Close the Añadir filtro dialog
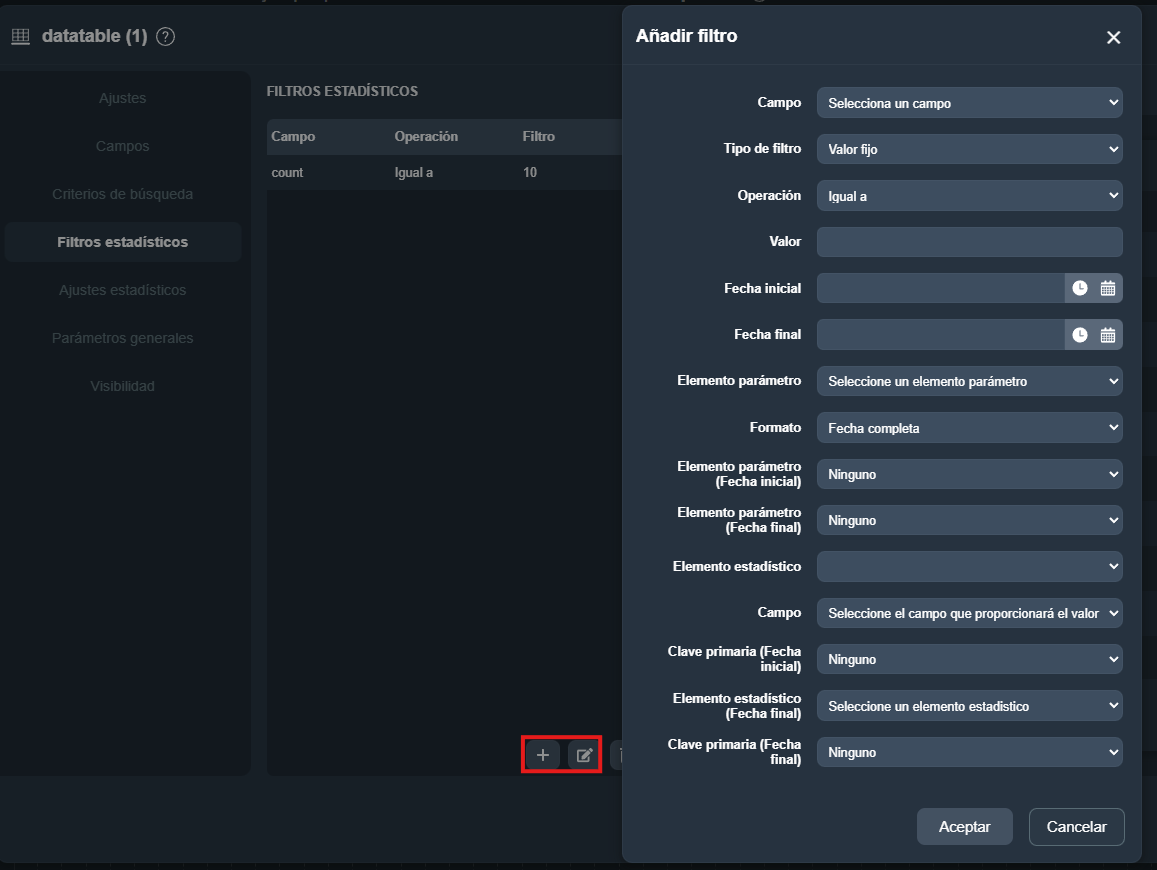The width and height of the screenshot is (1157, 870). click(x=1113, y=37)
